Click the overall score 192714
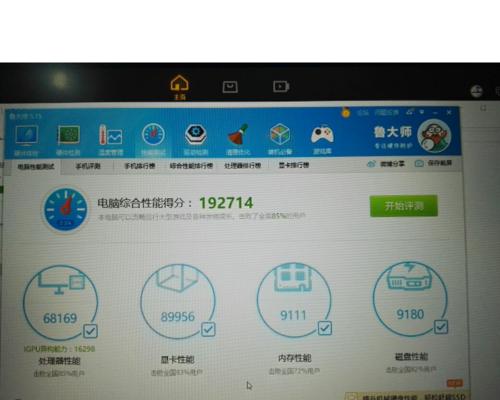Image resolution: width=500 pixels, height=400 pixels. (x=226, y=203)
